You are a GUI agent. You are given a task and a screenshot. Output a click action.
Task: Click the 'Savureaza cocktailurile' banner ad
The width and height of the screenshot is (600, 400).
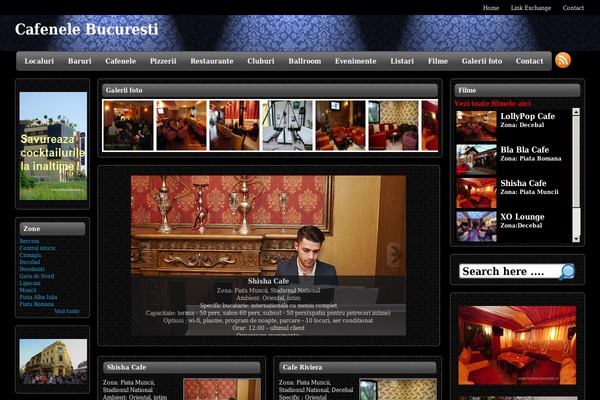(x=53, y=146)
